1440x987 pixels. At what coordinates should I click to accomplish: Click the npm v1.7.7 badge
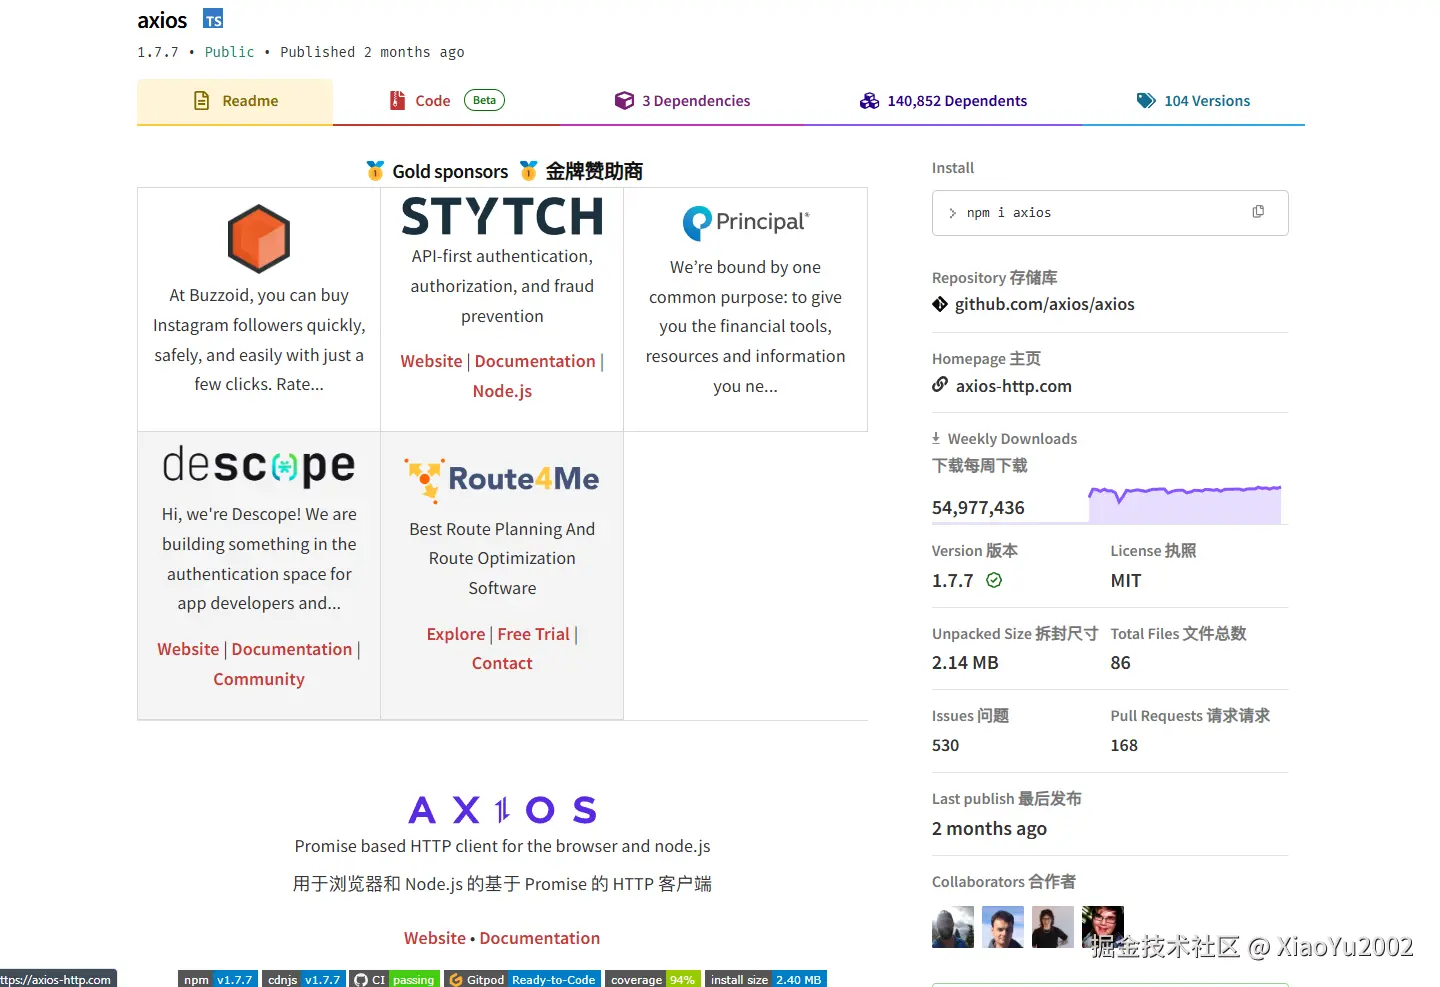click(218, 979)
